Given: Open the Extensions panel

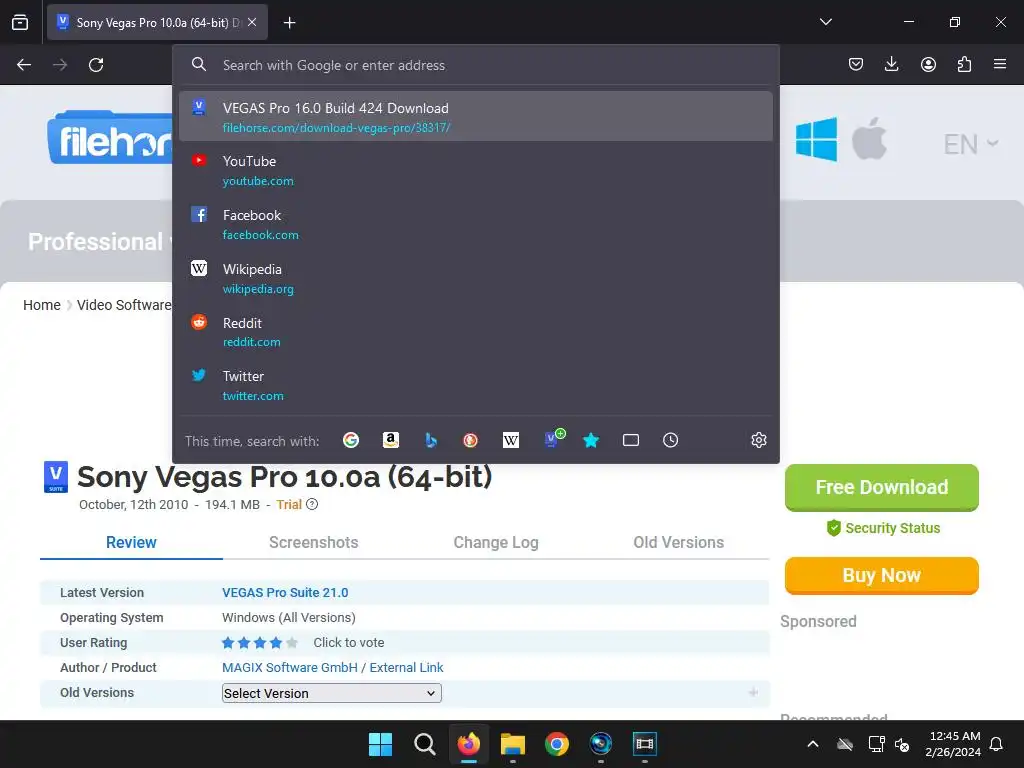Looking at the screenshot, I should point(964,64).
